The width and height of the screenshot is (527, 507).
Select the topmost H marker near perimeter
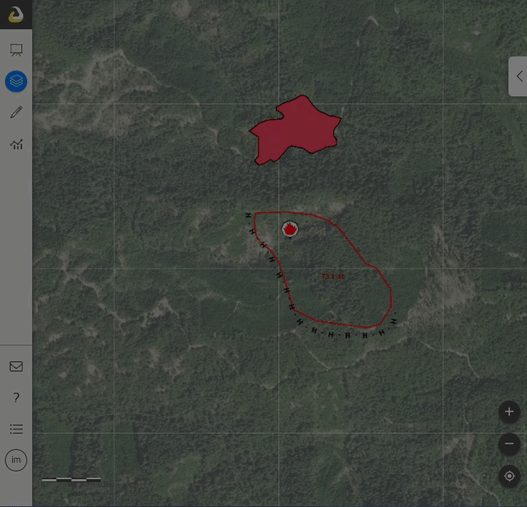[248, 215]
